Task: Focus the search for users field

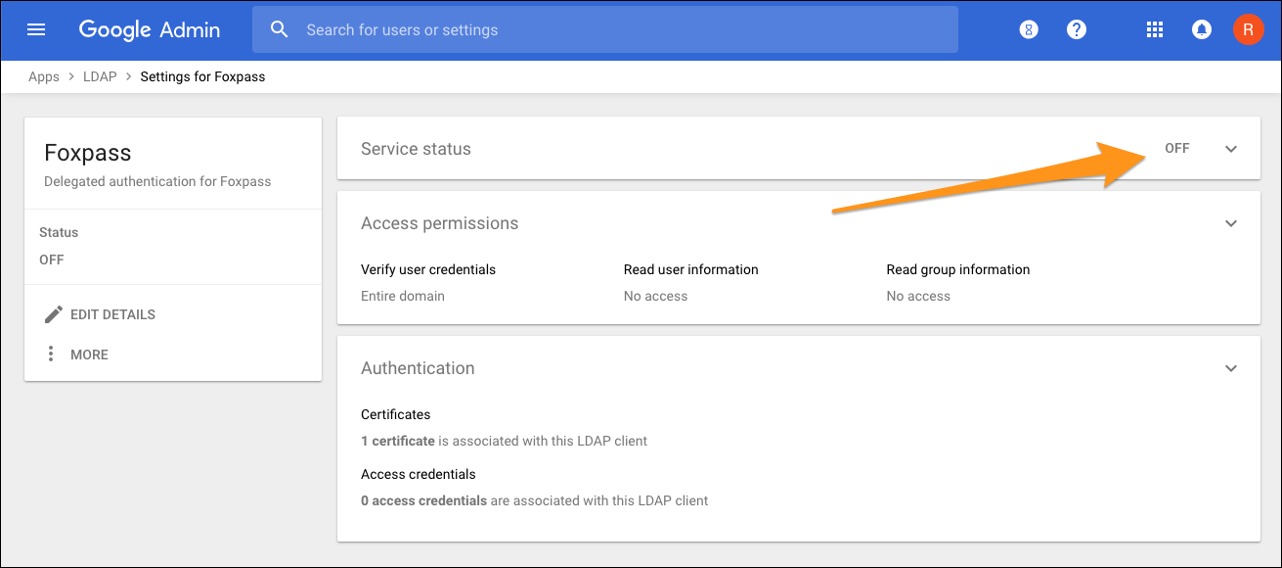Action: (x=620, y=30)
